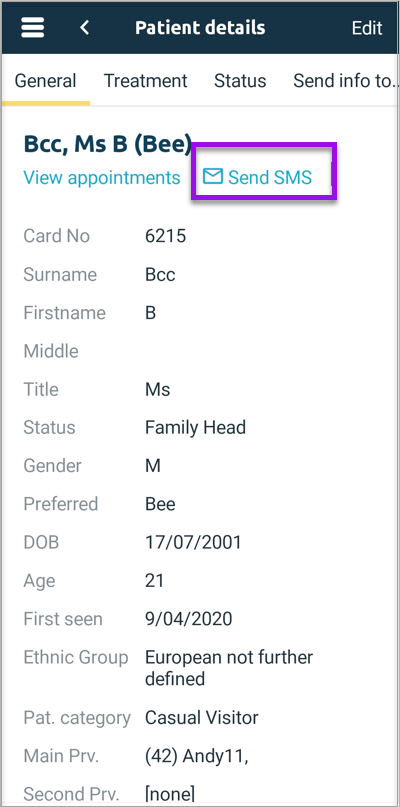The height and width of the screenshot is (807, 400).
Task: Click the envelope icon beside Send SMS
Action: point(213,177)
